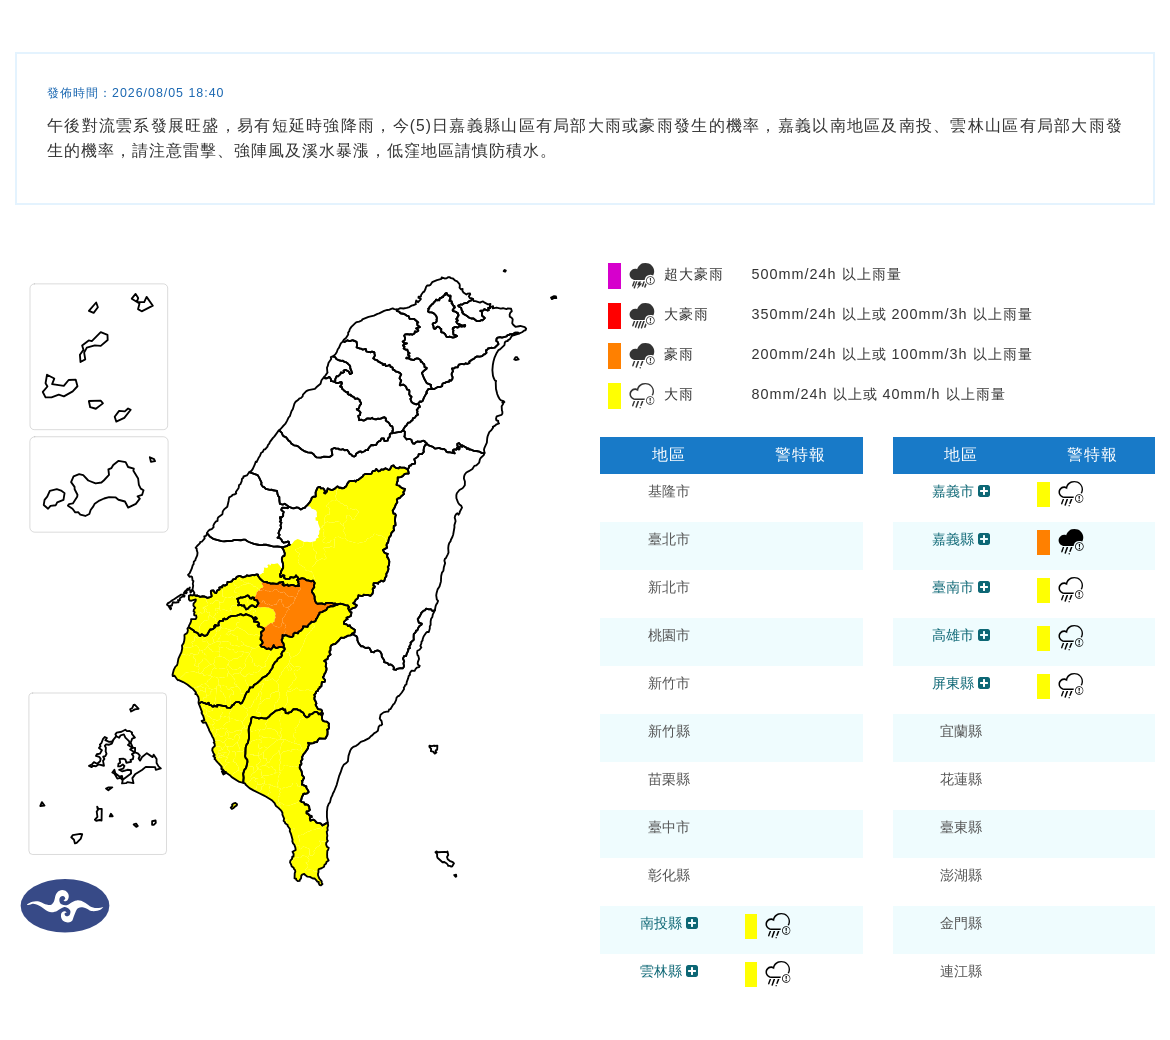1170x1040 pixels.
Task: Click the rain warning icon in 南投縣 row
Action: (778, 925)
